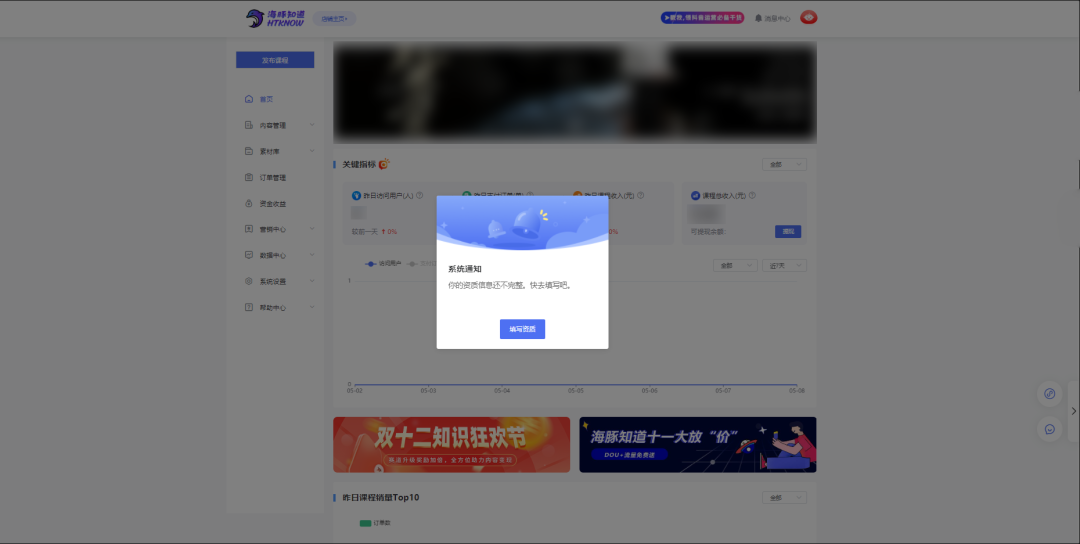Click the 帮助中心 question icon

[x=249, y=307]
